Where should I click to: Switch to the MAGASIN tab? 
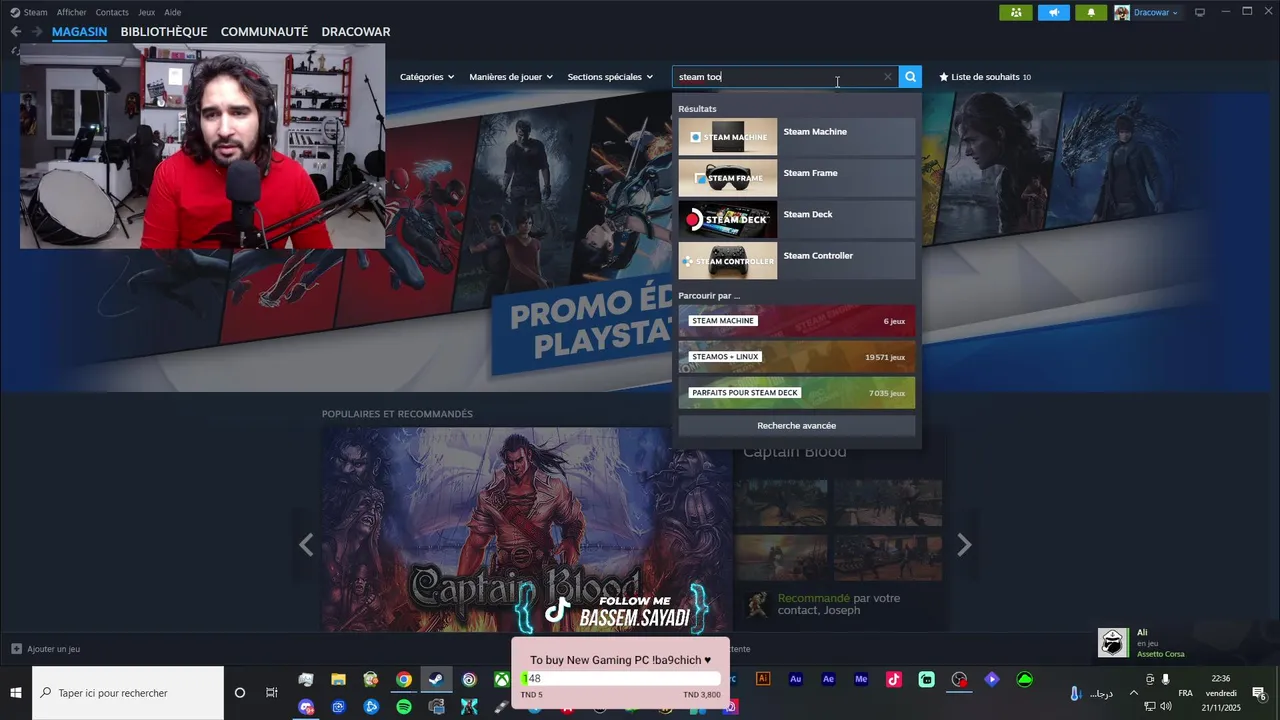pos(79,32)
